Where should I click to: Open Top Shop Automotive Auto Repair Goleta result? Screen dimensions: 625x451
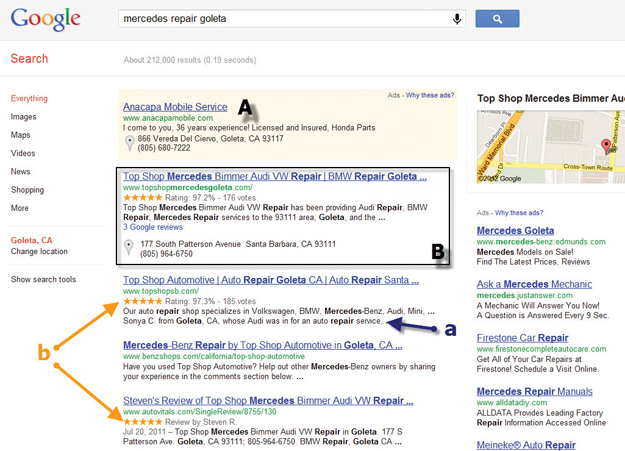[x=271, y=280]
